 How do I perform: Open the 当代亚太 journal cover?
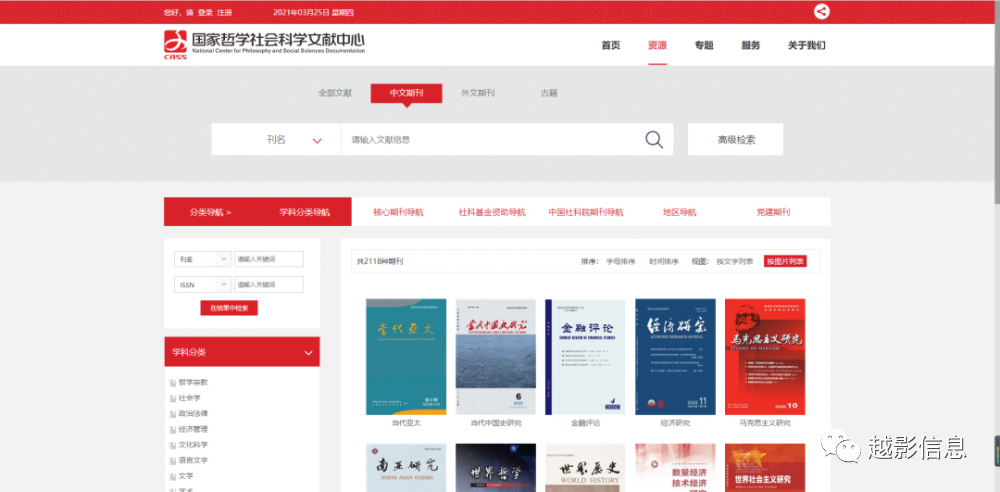tap(406, 357)
